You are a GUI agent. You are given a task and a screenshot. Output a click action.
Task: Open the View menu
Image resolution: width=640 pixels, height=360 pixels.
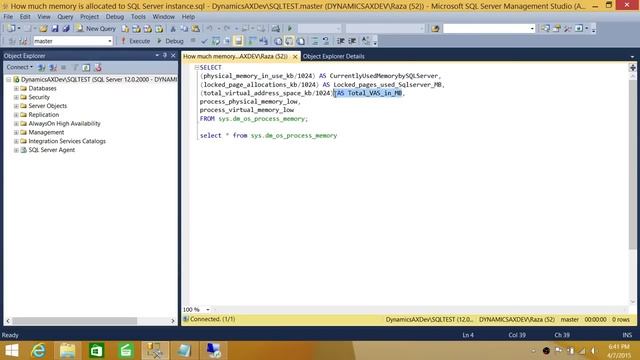click(x=44, y=17)
